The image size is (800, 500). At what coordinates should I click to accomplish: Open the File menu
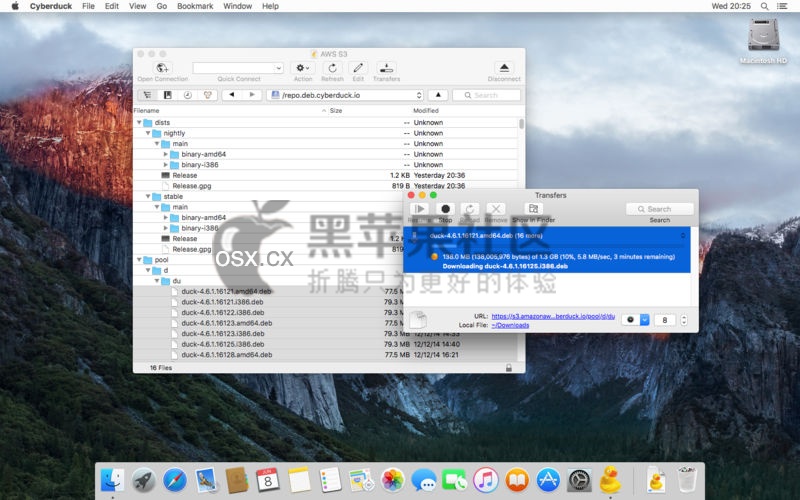pos(88,6)
